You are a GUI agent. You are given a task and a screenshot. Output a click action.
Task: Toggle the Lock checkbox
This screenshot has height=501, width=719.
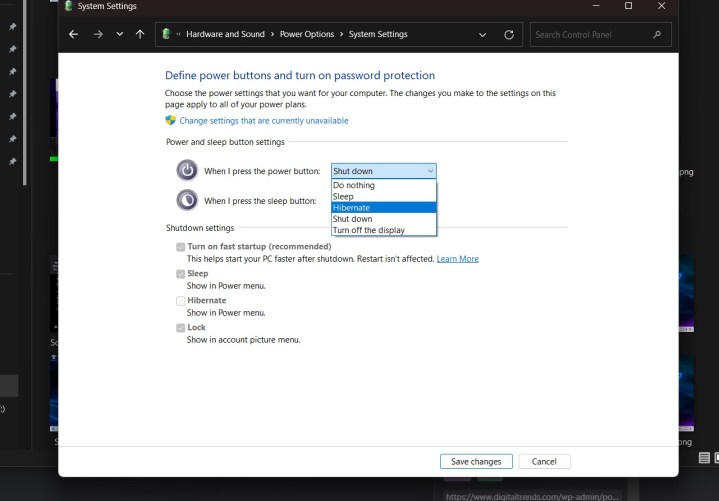point(180,327)
